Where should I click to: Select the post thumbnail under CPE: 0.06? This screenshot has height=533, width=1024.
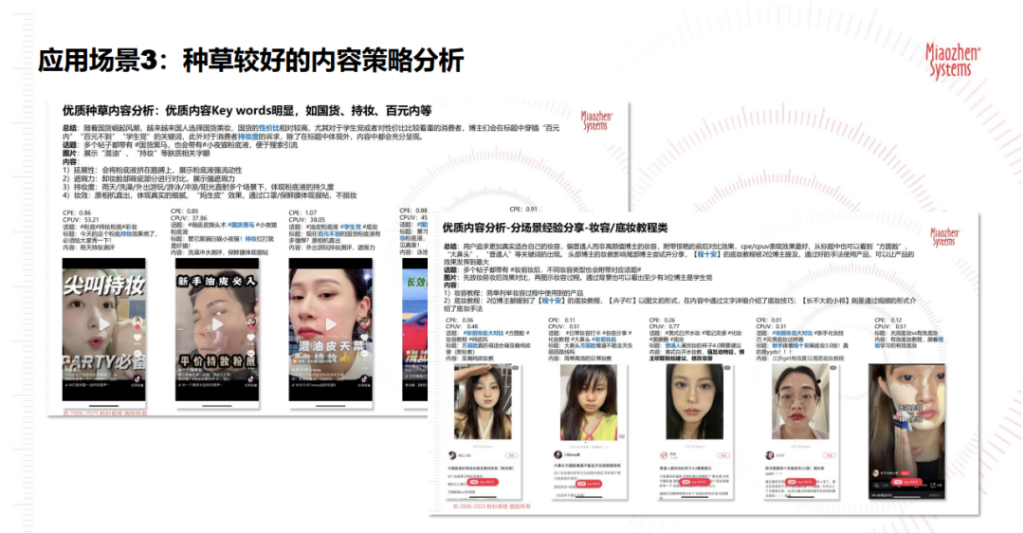coord(483,432)
